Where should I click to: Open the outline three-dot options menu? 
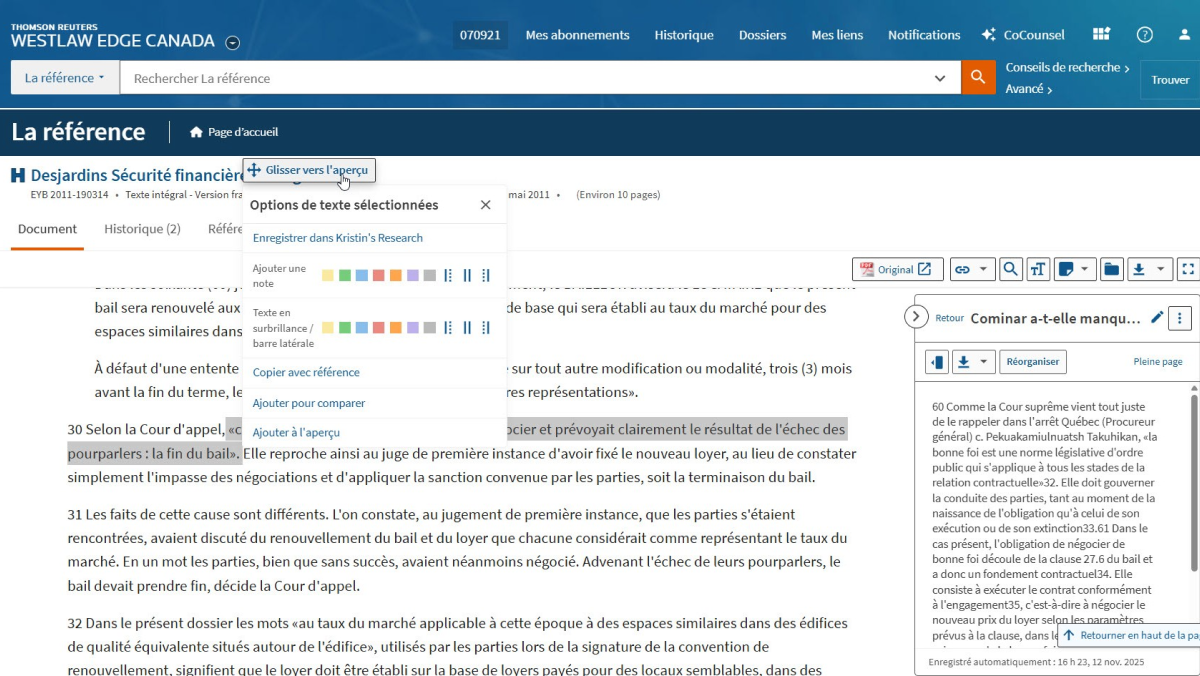point(1180,318)
